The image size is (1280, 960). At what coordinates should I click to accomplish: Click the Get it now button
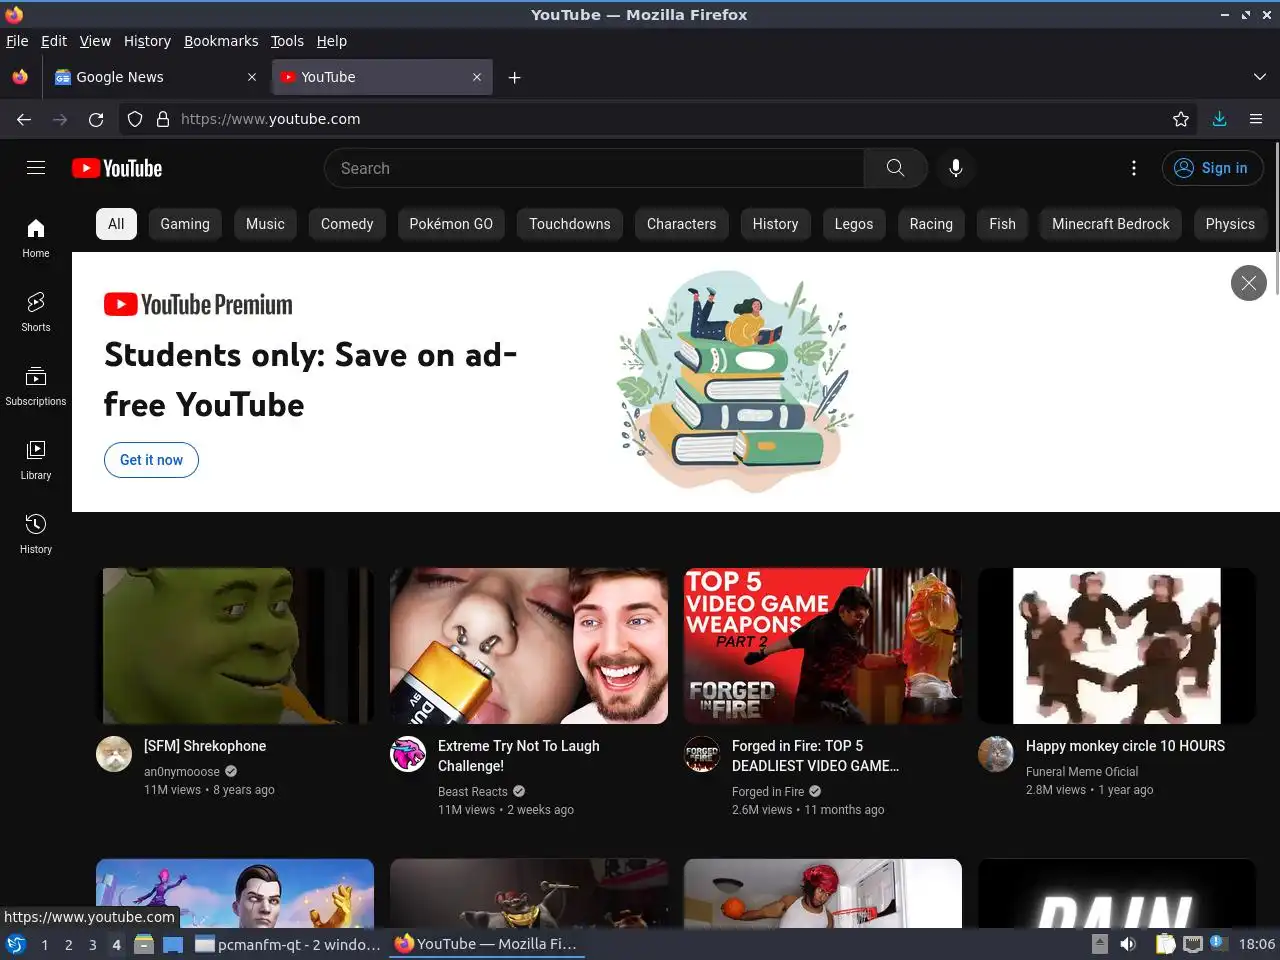tap(151, 460)
